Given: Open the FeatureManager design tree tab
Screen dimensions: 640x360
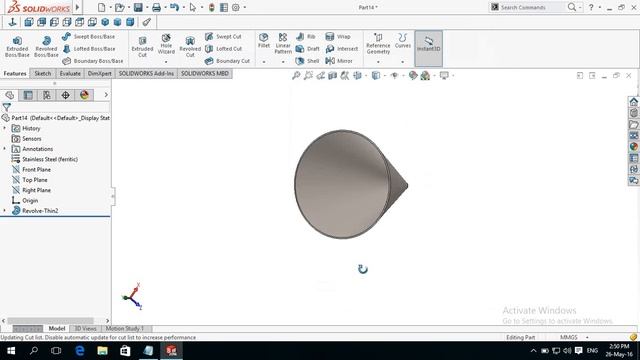Looking at the screenshot, I should pos(10,95).
